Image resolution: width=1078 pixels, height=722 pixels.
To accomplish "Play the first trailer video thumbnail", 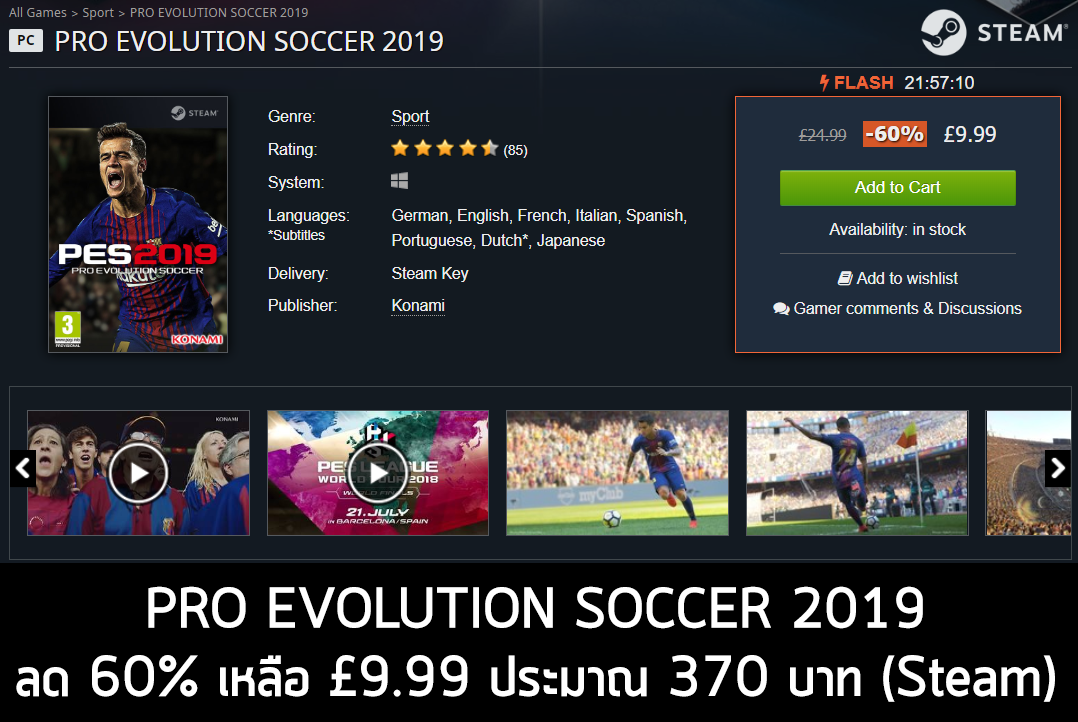I will pos(138,473).
